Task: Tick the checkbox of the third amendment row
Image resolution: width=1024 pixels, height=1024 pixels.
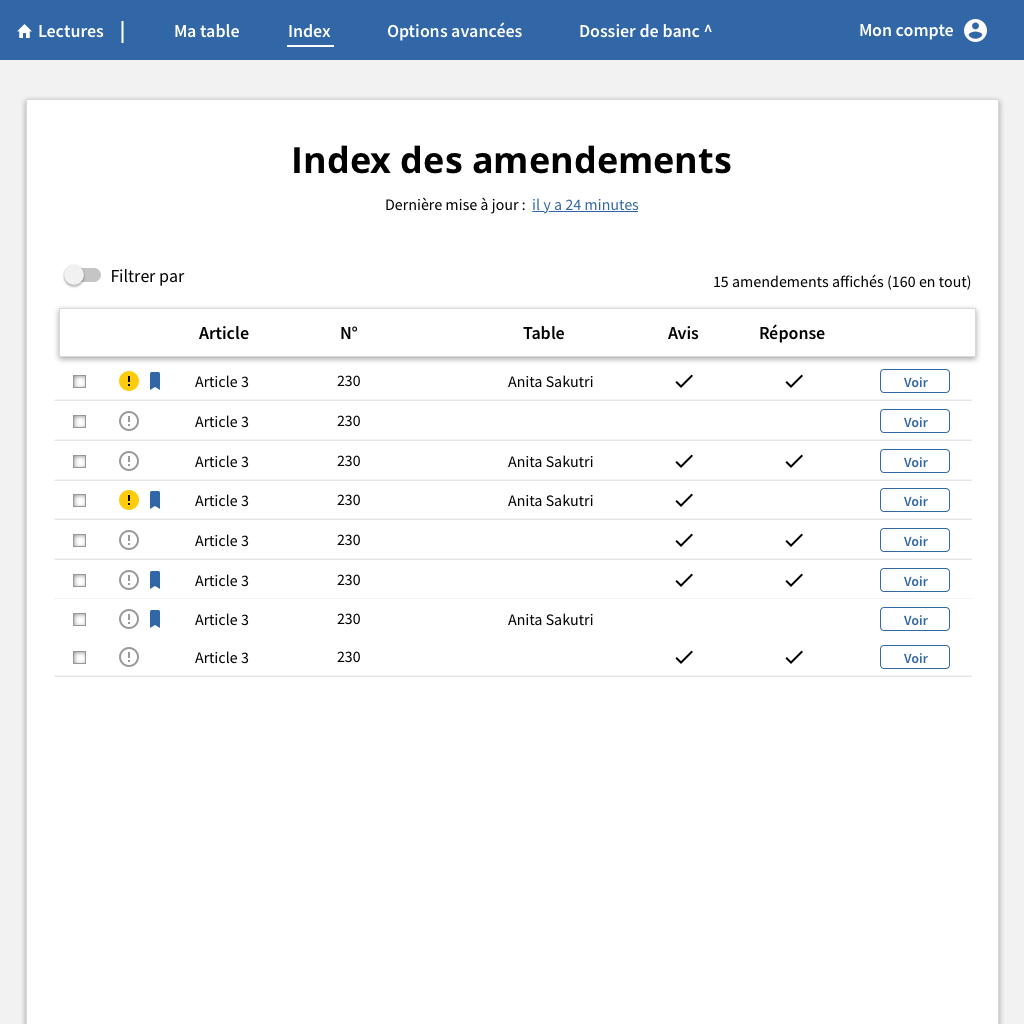Action: pyautogui.click(x=80, y=462)
